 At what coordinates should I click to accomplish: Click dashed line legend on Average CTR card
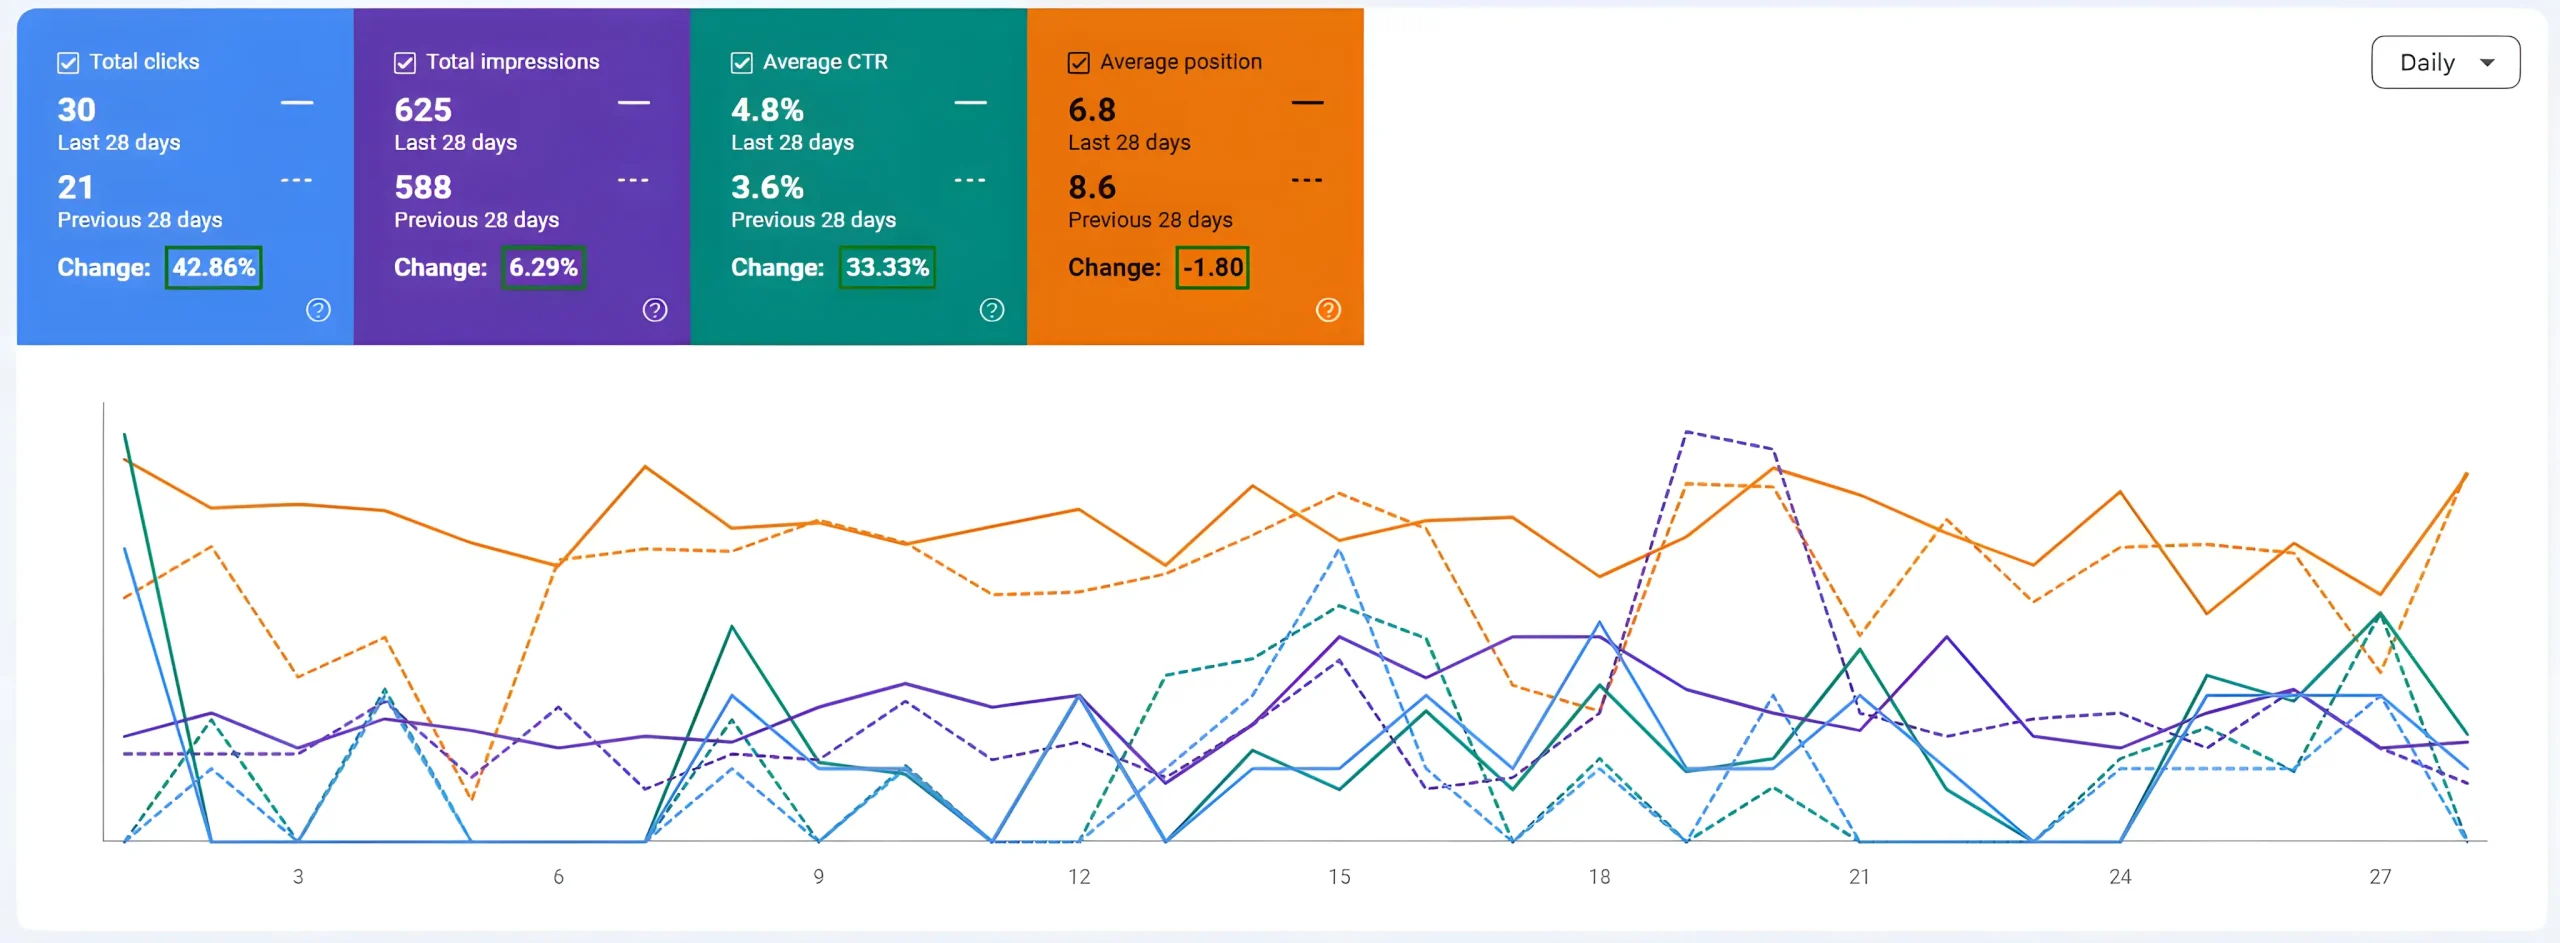pos(971,180)
